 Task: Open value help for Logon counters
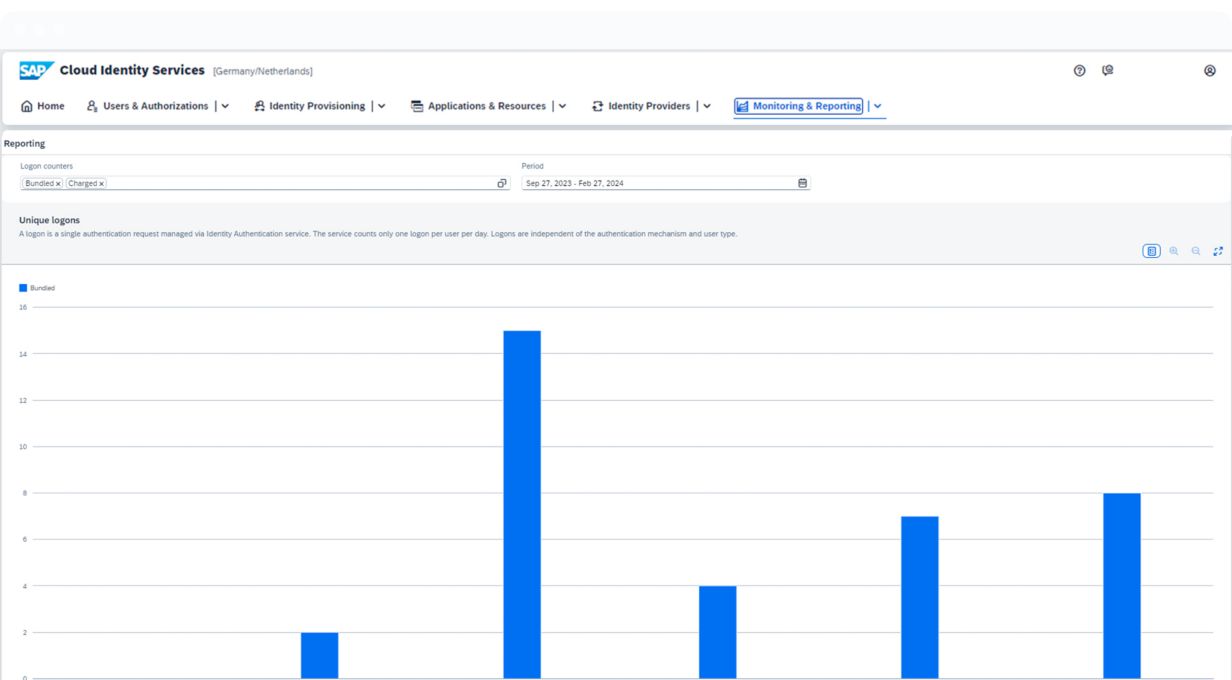point(502,183)
